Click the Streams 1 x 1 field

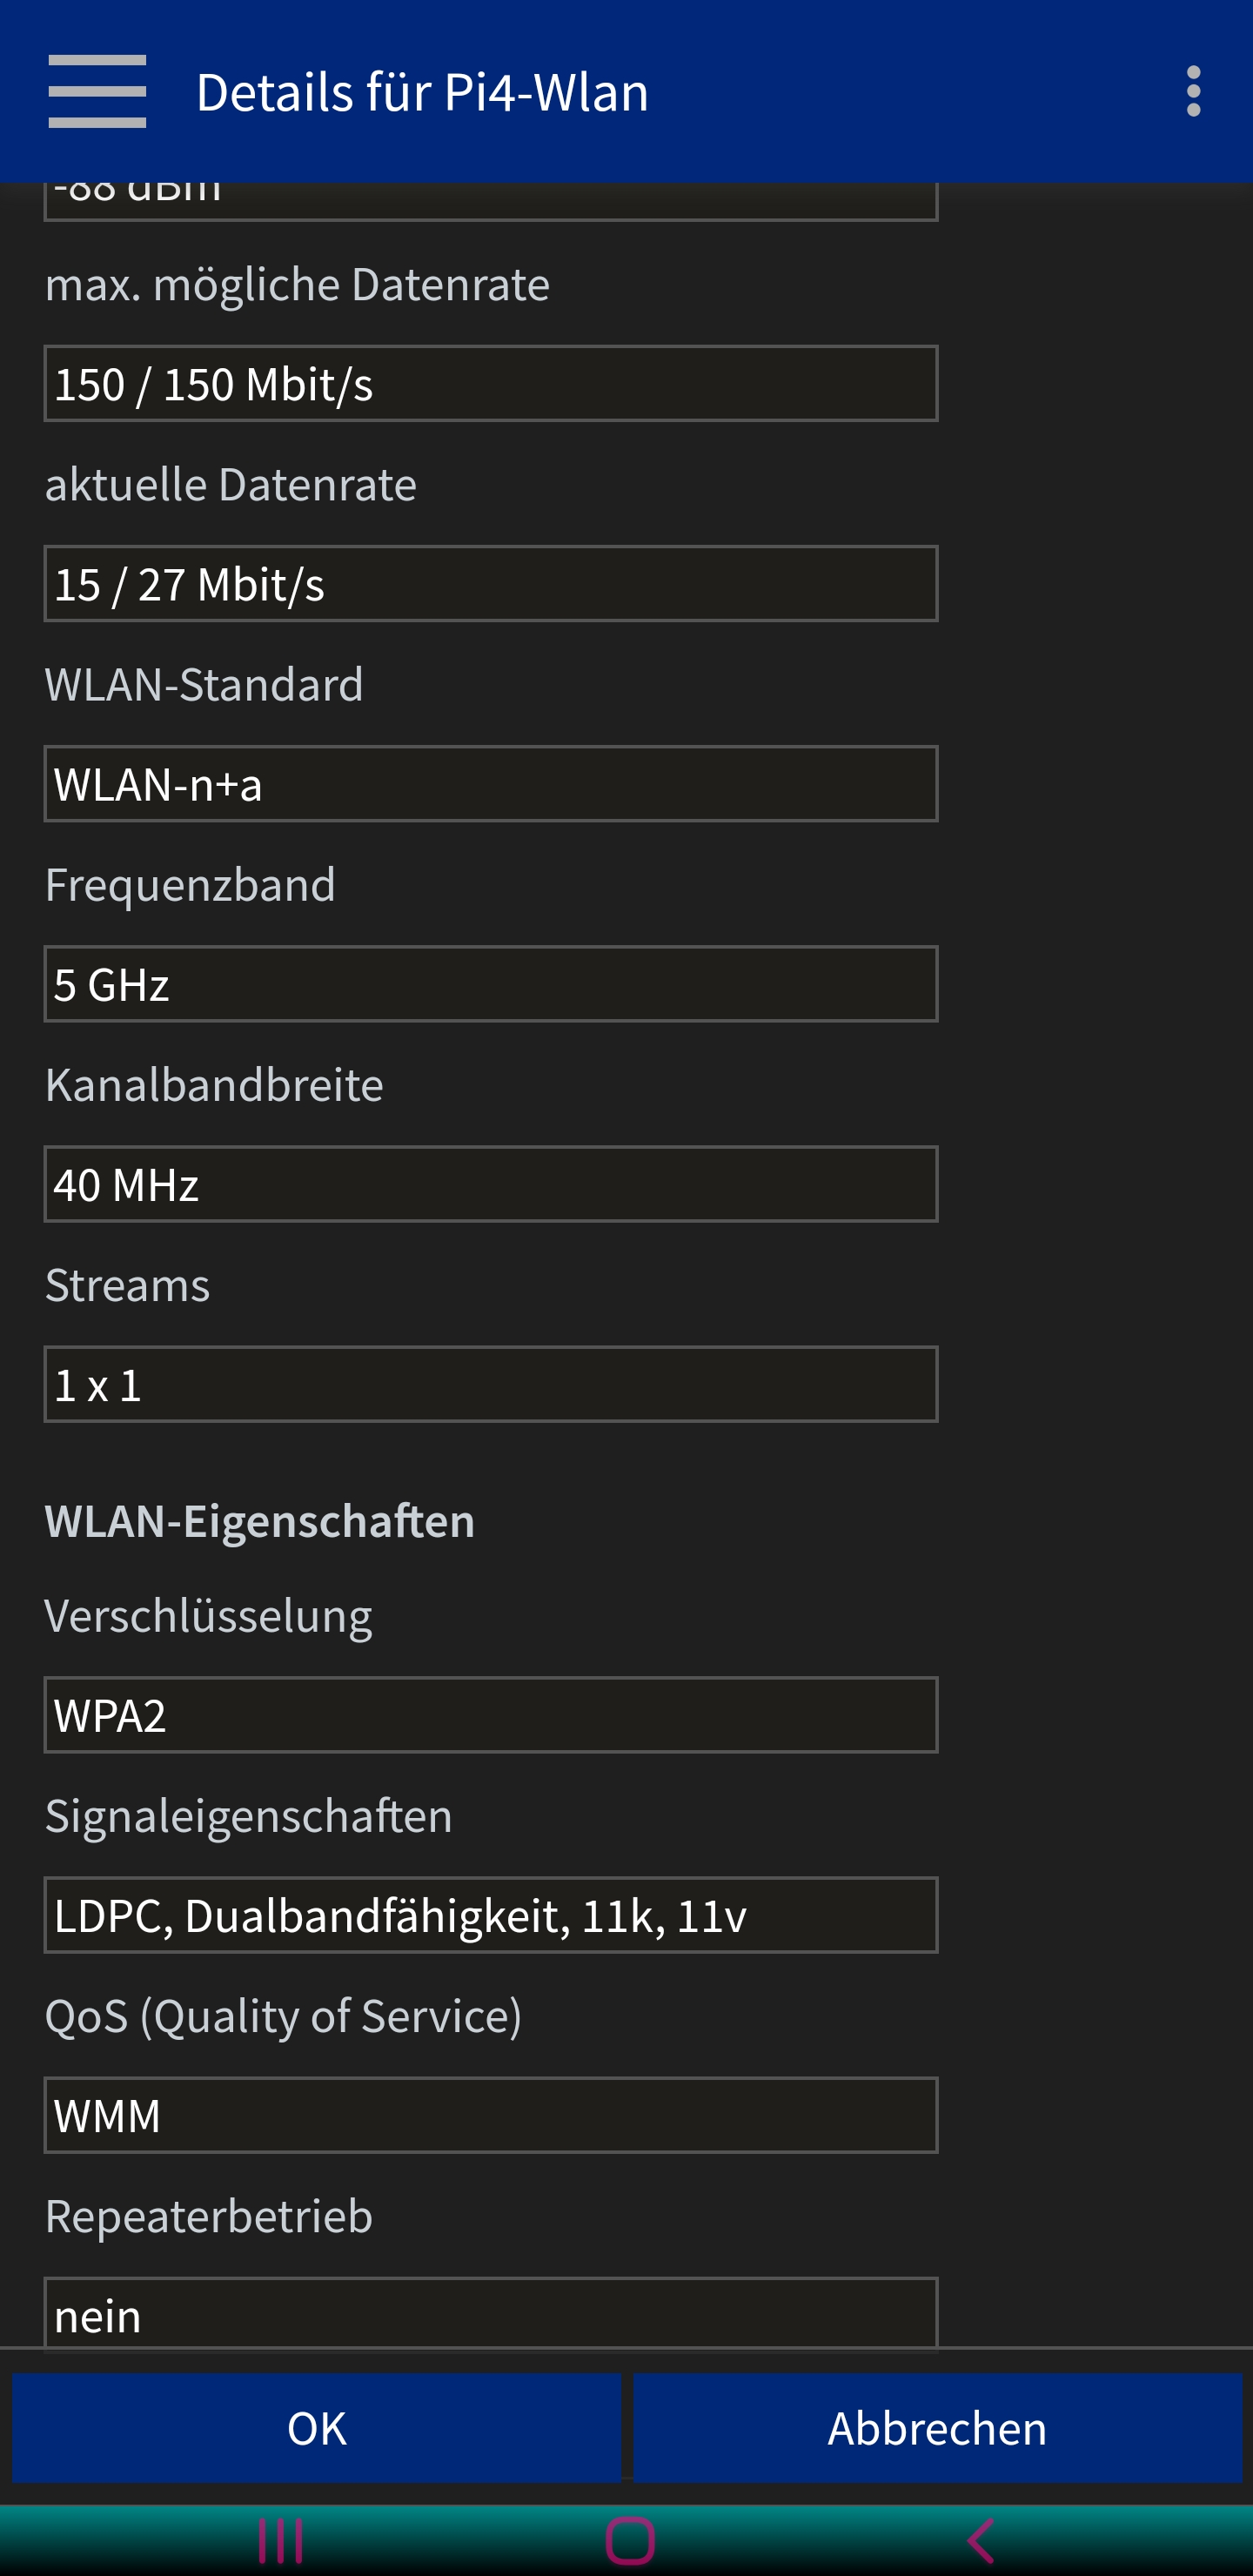tap(491, 1384)
